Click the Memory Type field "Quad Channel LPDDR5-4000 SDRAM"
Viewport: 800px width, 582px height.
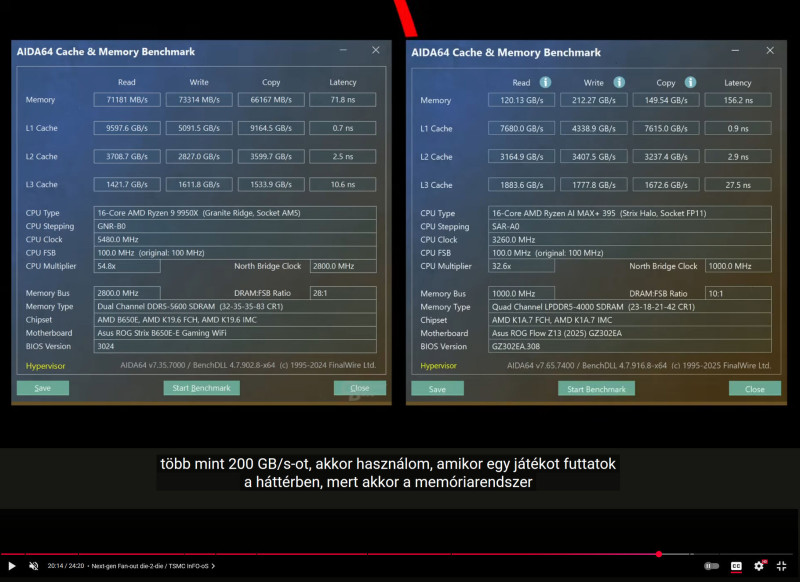[x=630, y=307]
